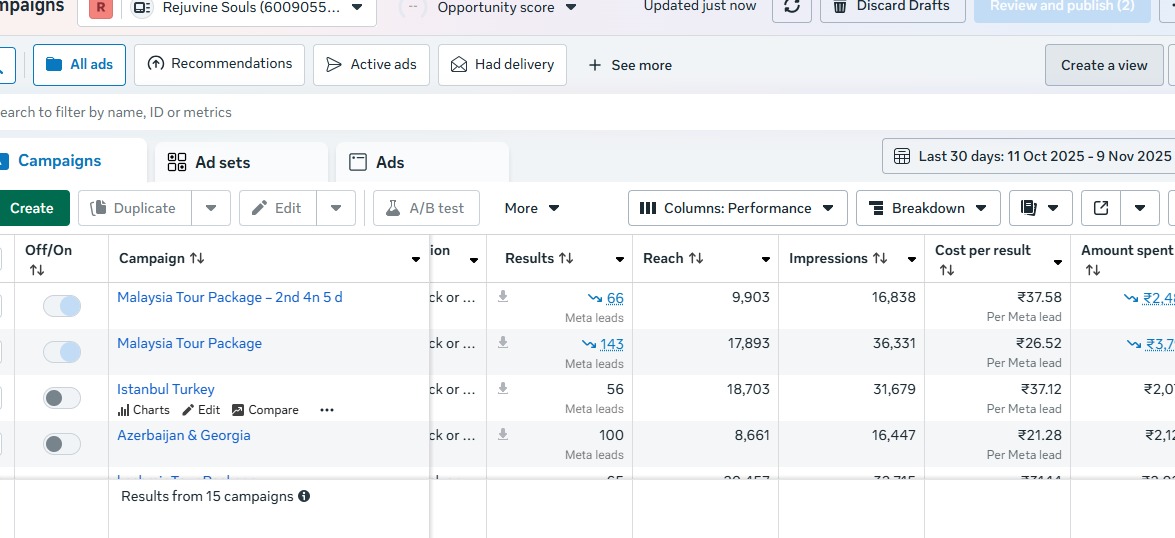Click info icon beside Results from 15 campaigns
Viewport: 1175px width, 538px height.
coord(304,496)
